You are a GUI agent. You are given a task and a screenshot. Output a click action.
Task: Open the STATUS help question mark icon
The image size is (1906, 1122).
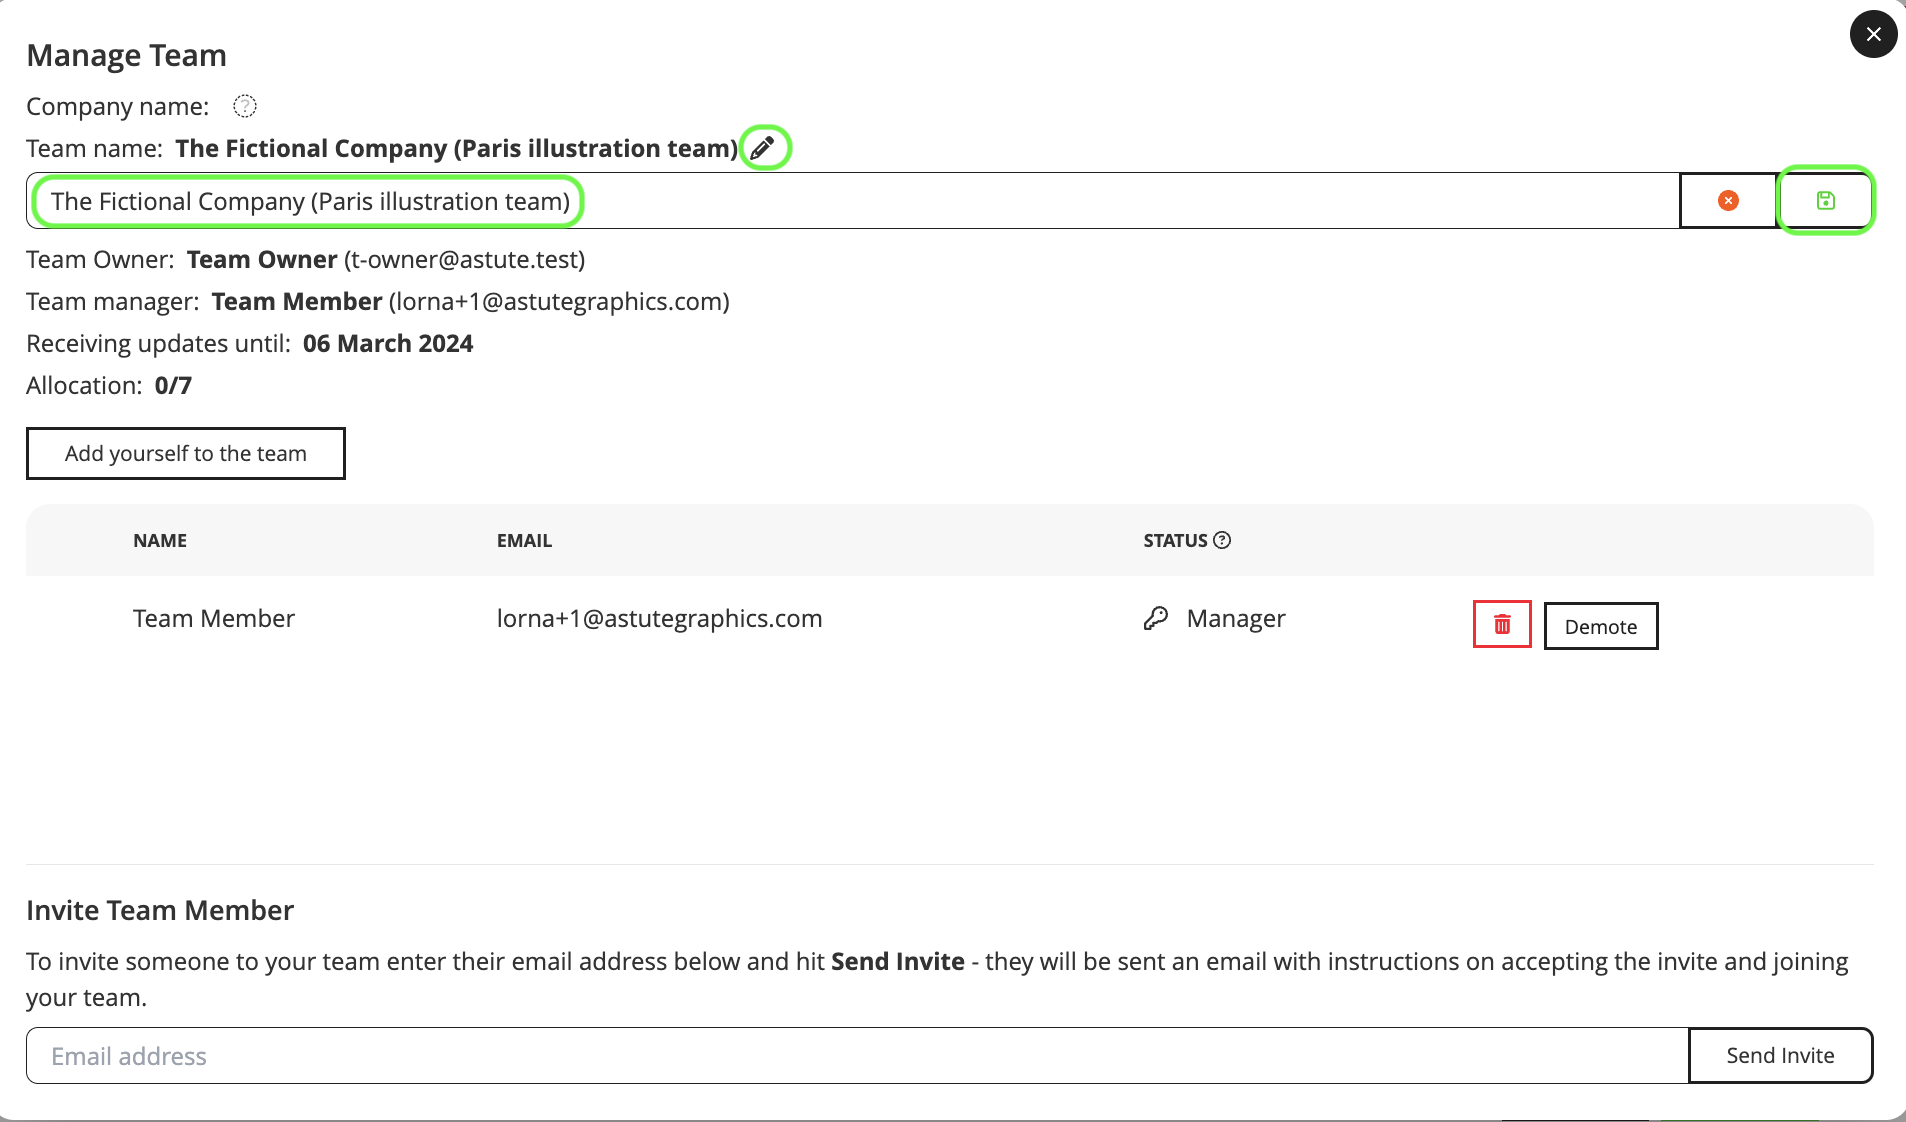(x=1222, y=541)
